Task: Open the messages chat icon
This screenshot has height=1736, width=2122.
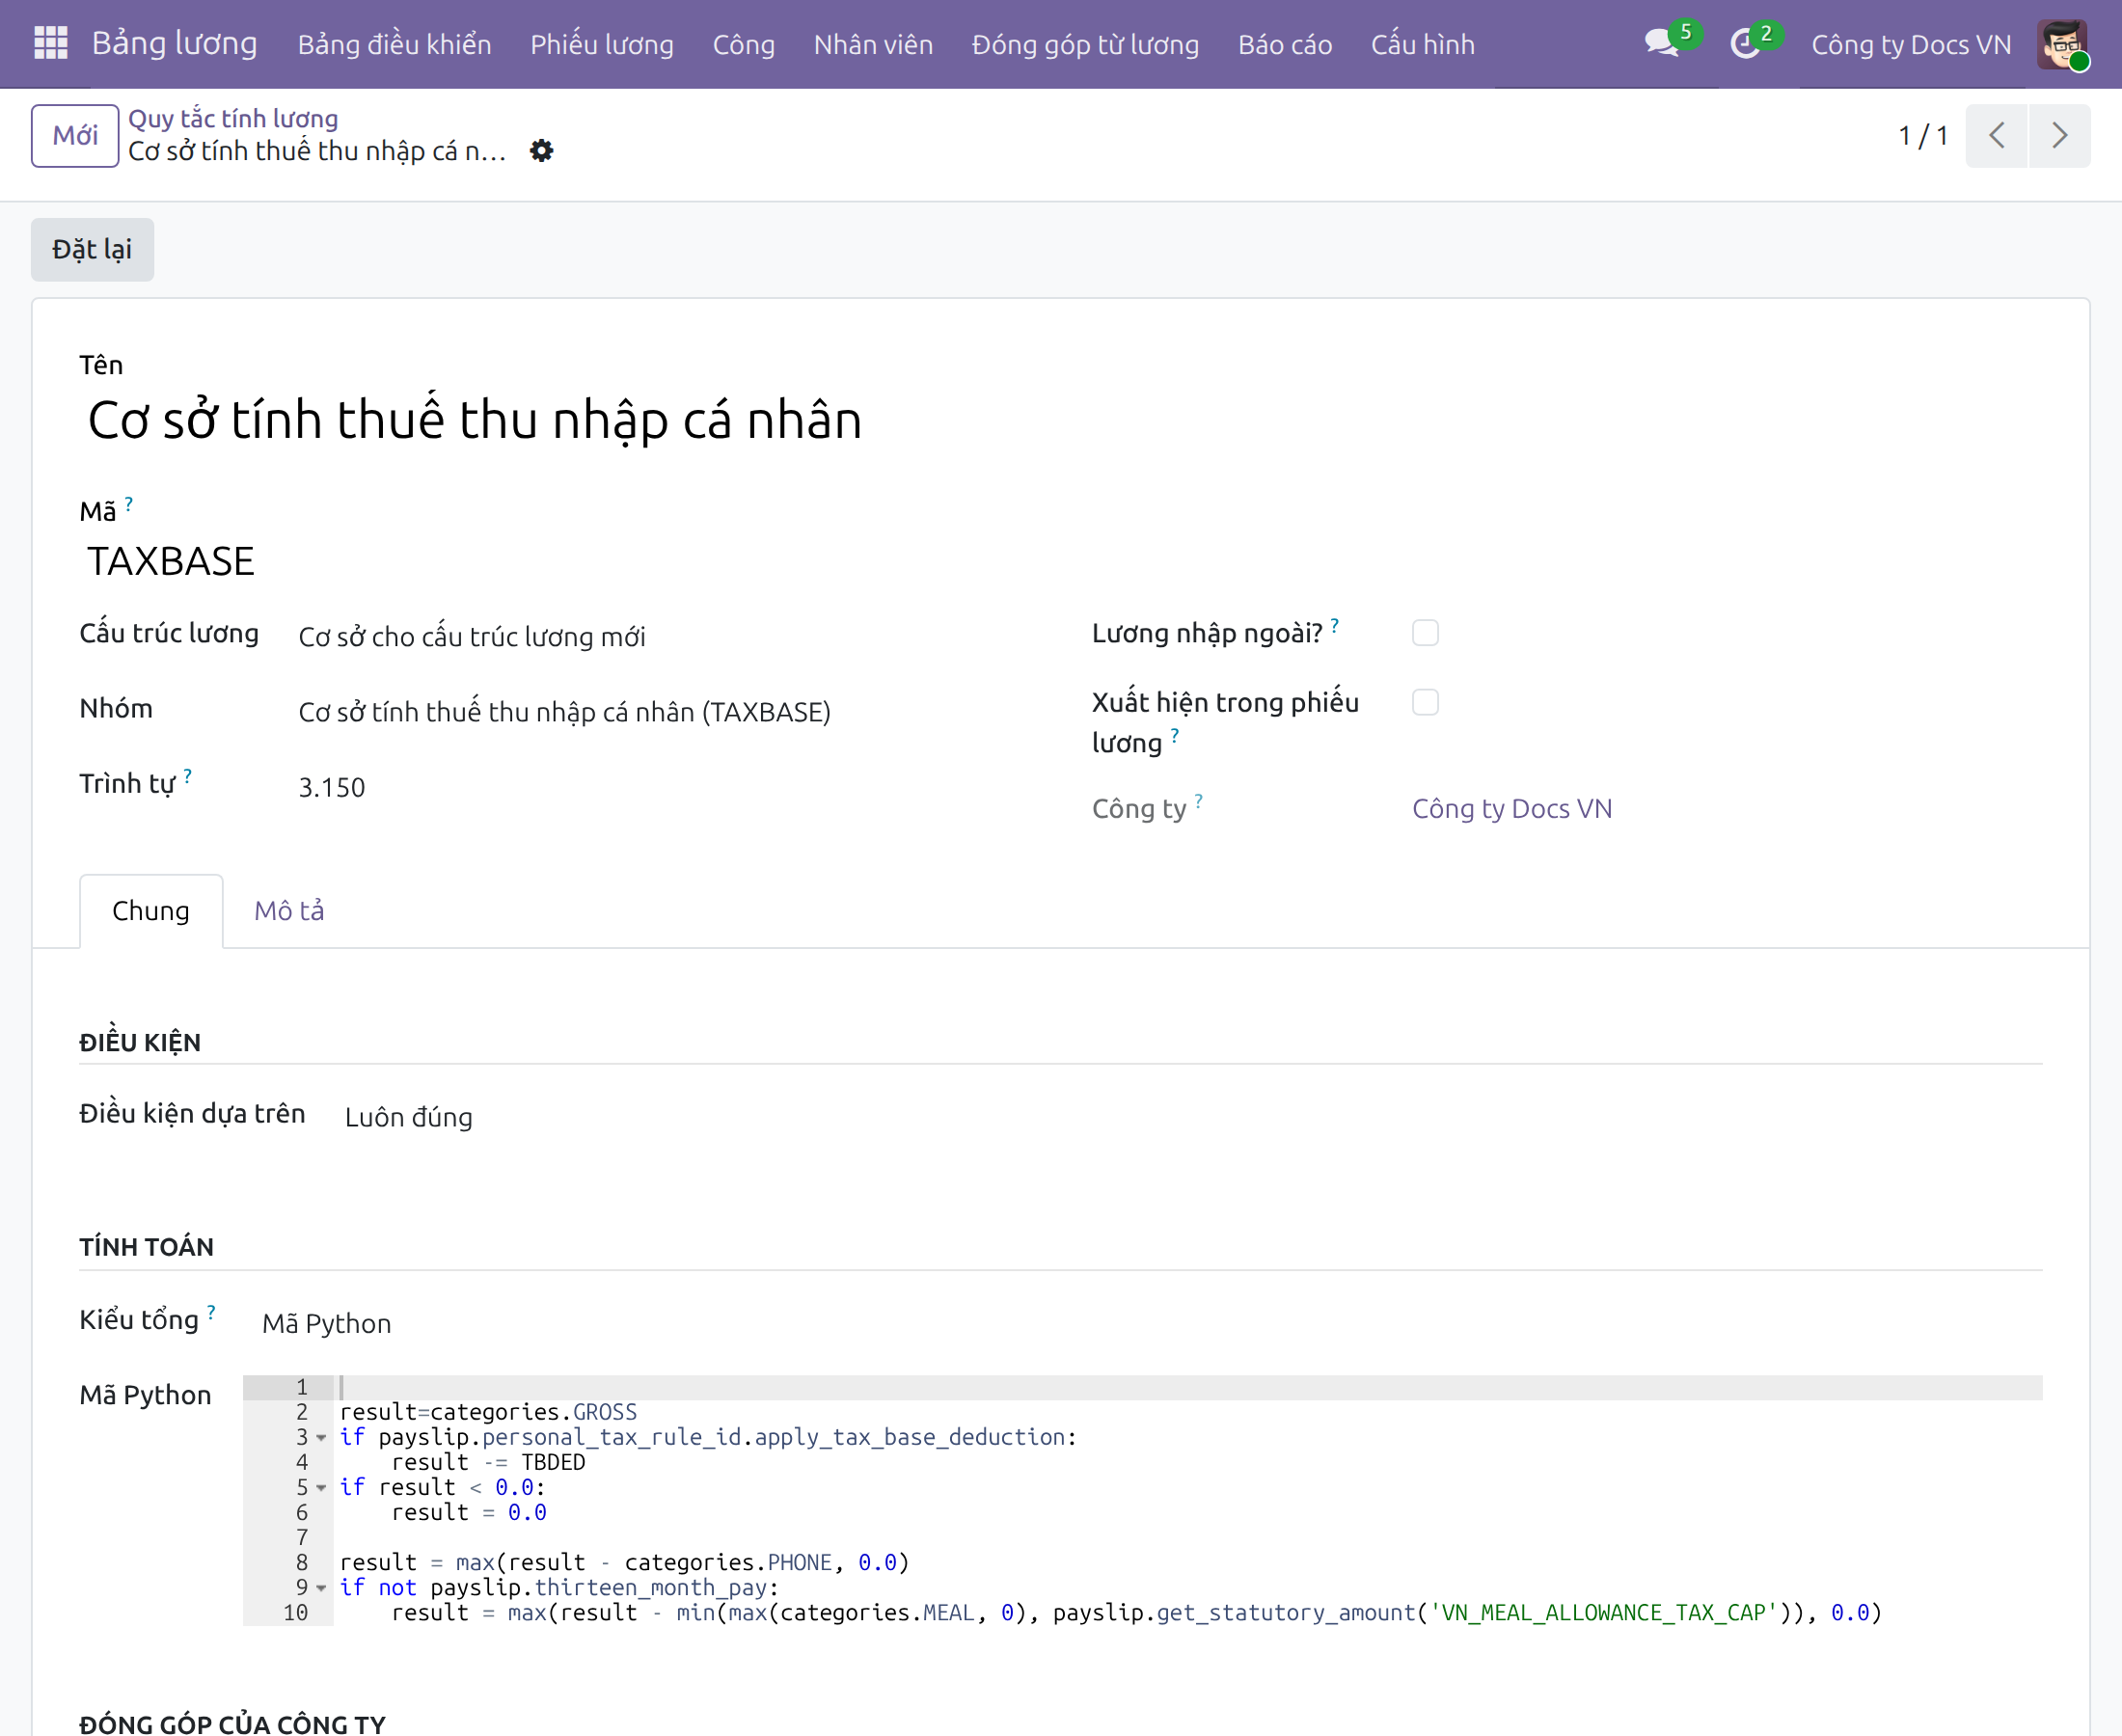Action: click(1661, 43)
